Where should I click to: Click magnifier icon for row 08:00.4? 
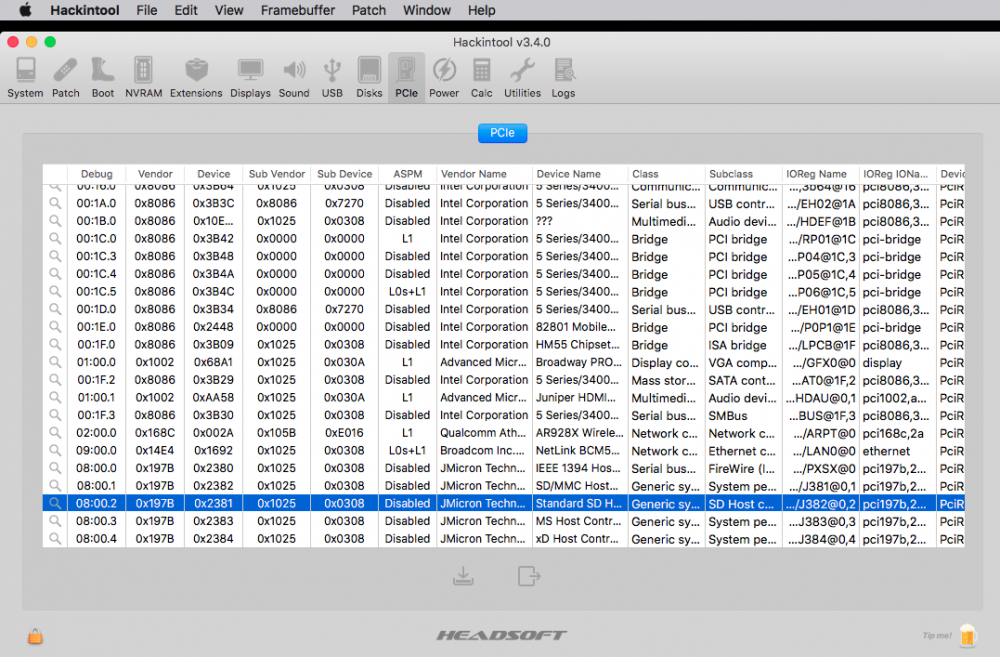(x=55, y=538)
